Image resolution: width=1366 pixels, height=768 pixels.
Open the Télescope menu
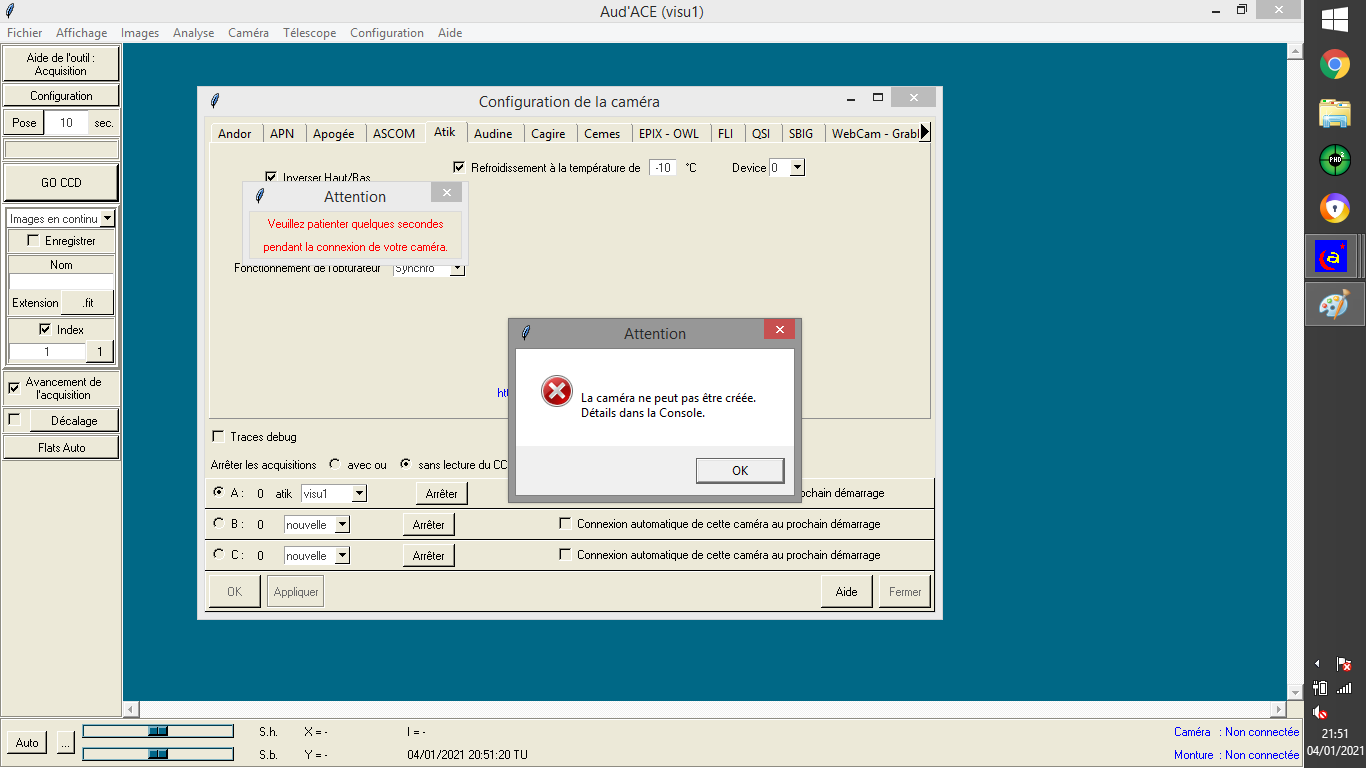coord(309,33)
